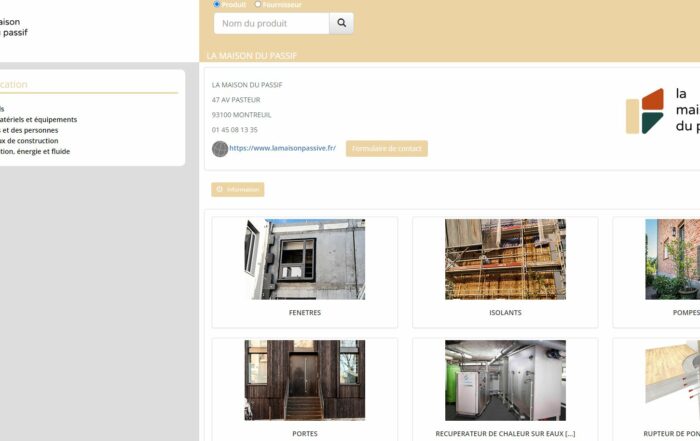Click the magnifier search button
Screen dimensions: 700x441
[341, 23]
